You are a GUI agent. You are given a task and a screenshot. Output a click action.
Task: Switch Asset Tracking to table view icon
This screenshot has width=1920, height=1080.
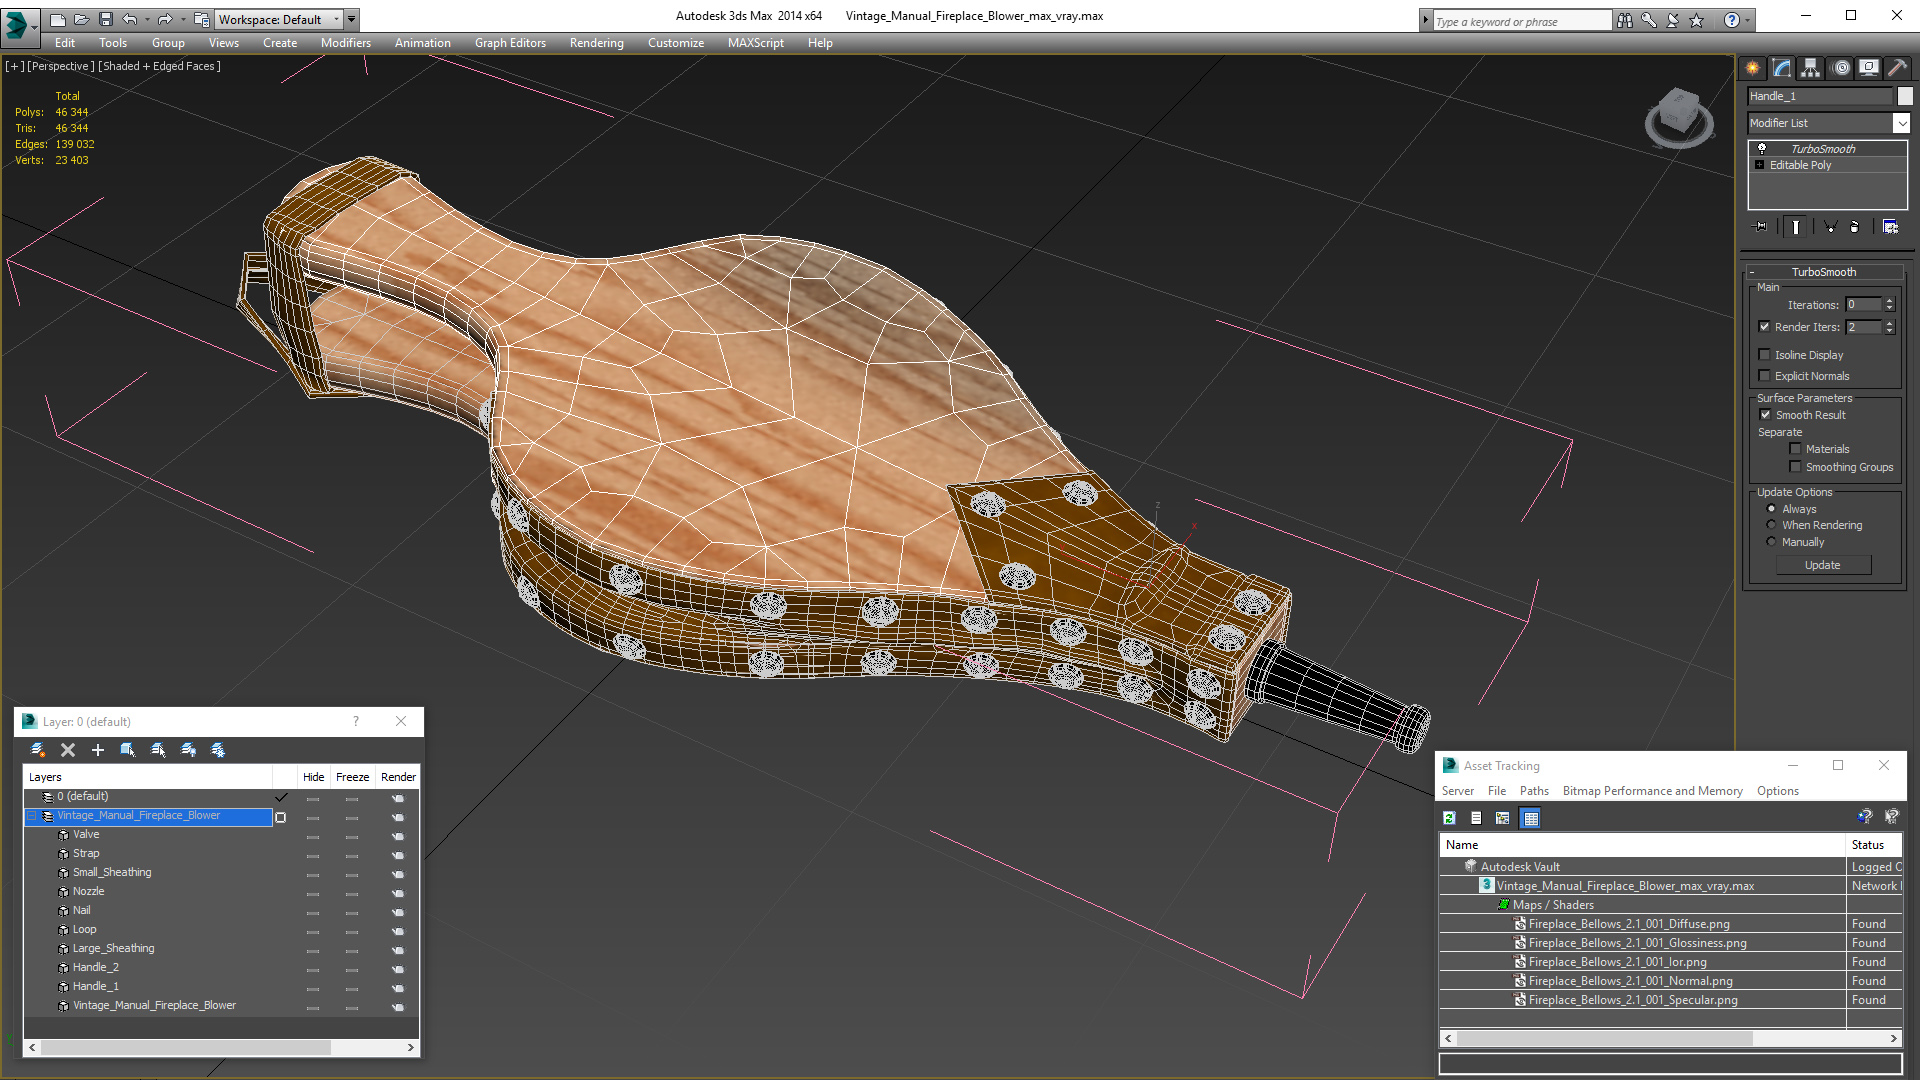[1530, 818]
